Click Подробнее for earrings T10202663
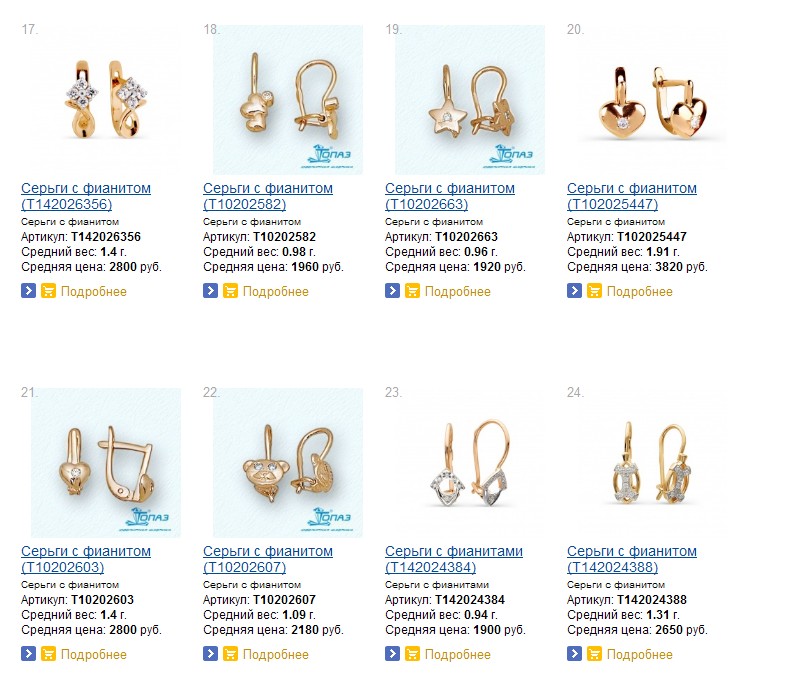 (x=457, y=291)
